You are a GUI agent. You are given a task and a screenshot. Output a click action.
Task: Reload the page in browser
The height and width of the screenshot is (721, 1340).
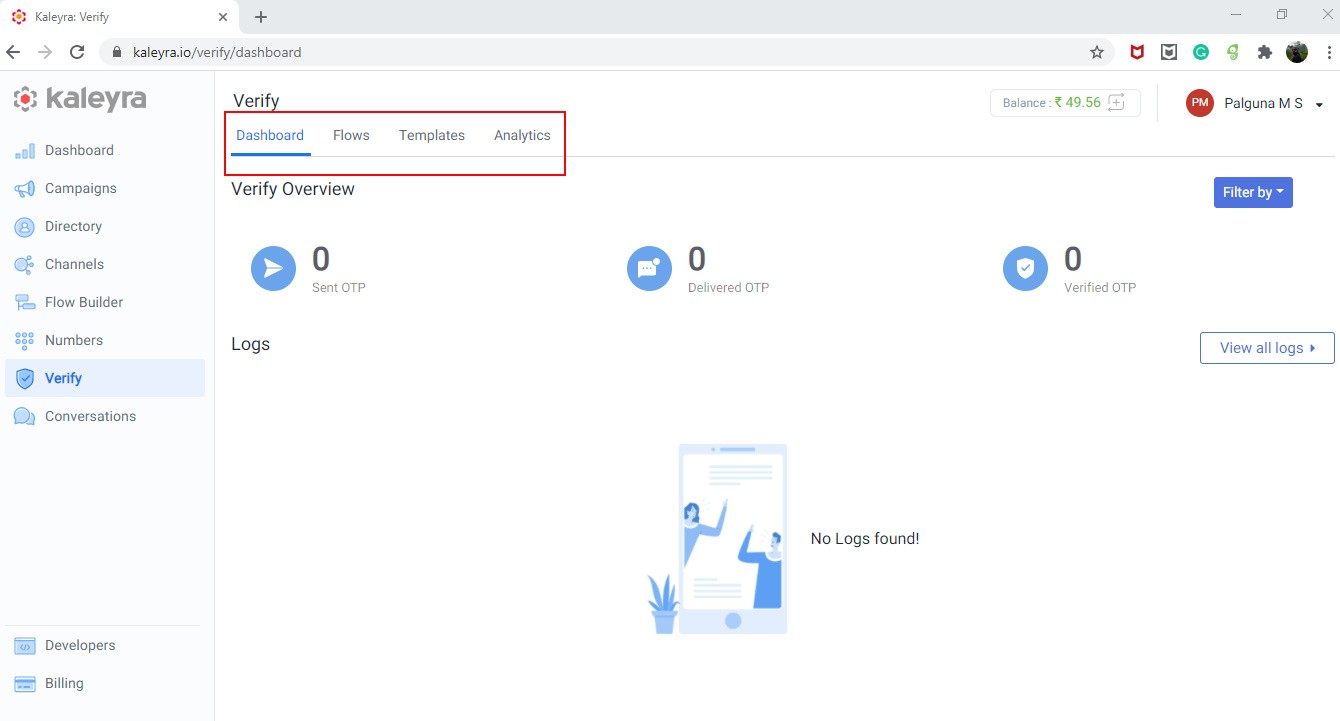tap(77, 52)
